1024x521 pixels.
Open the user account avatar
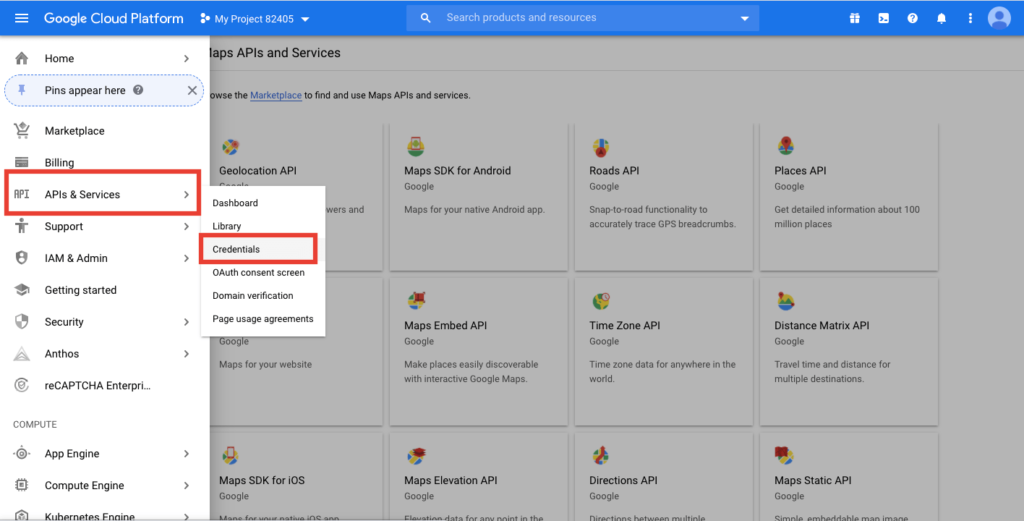(x=999, y=18)
